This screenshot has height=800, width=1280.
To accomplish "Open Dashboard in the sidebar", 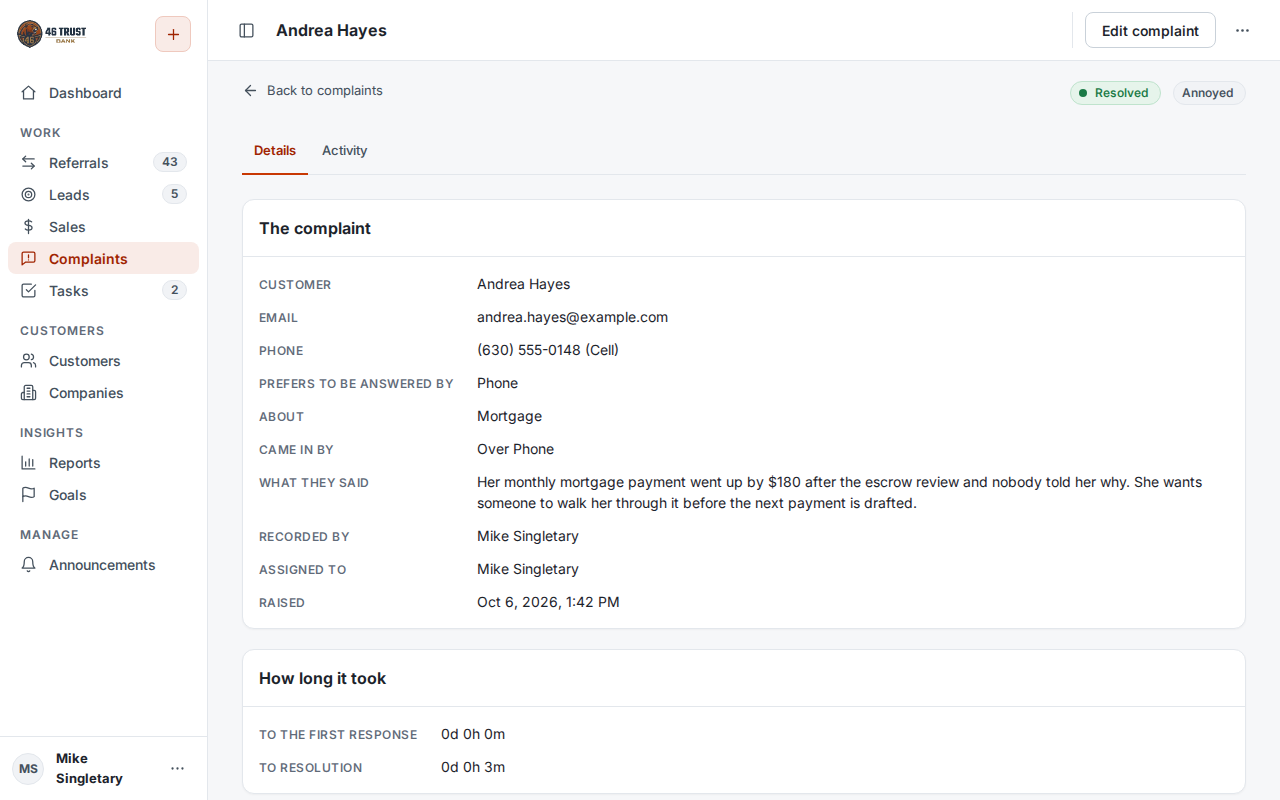I will click(x=104, y=93).
